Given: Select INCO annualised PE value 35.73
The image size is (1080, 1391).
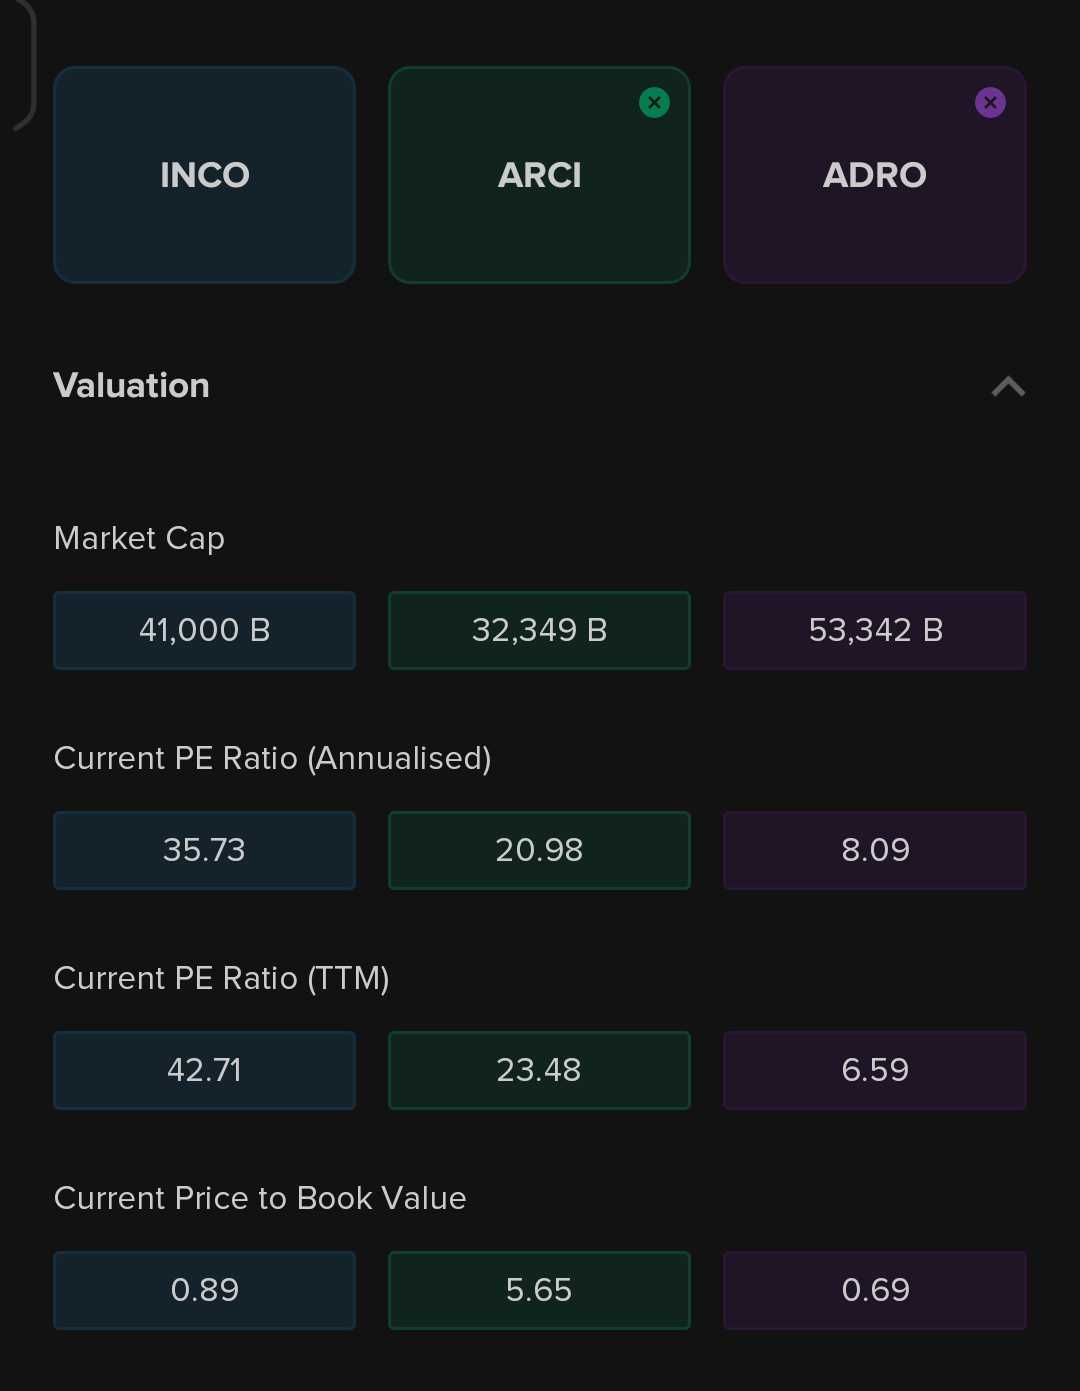Looking at the screenshot, I should (204, 850).
